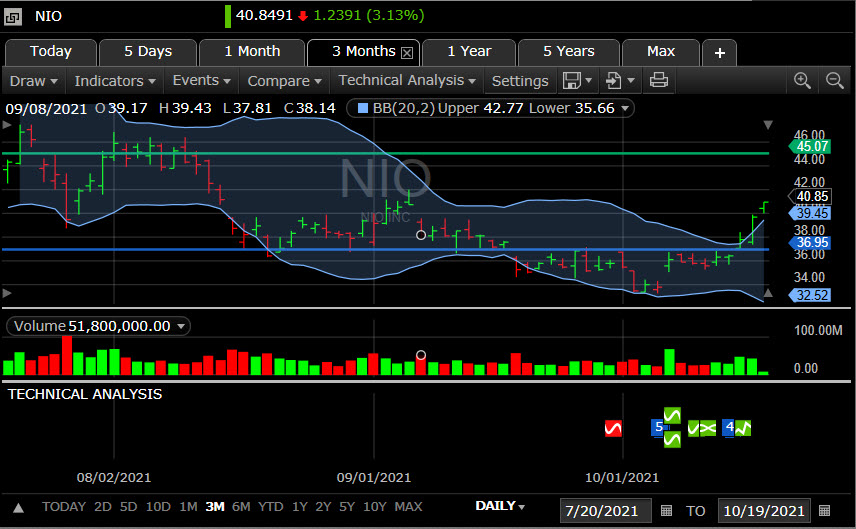856x529 pixels.
Task: Edit the start date field 7/20/2021
Action: [605, 511]
